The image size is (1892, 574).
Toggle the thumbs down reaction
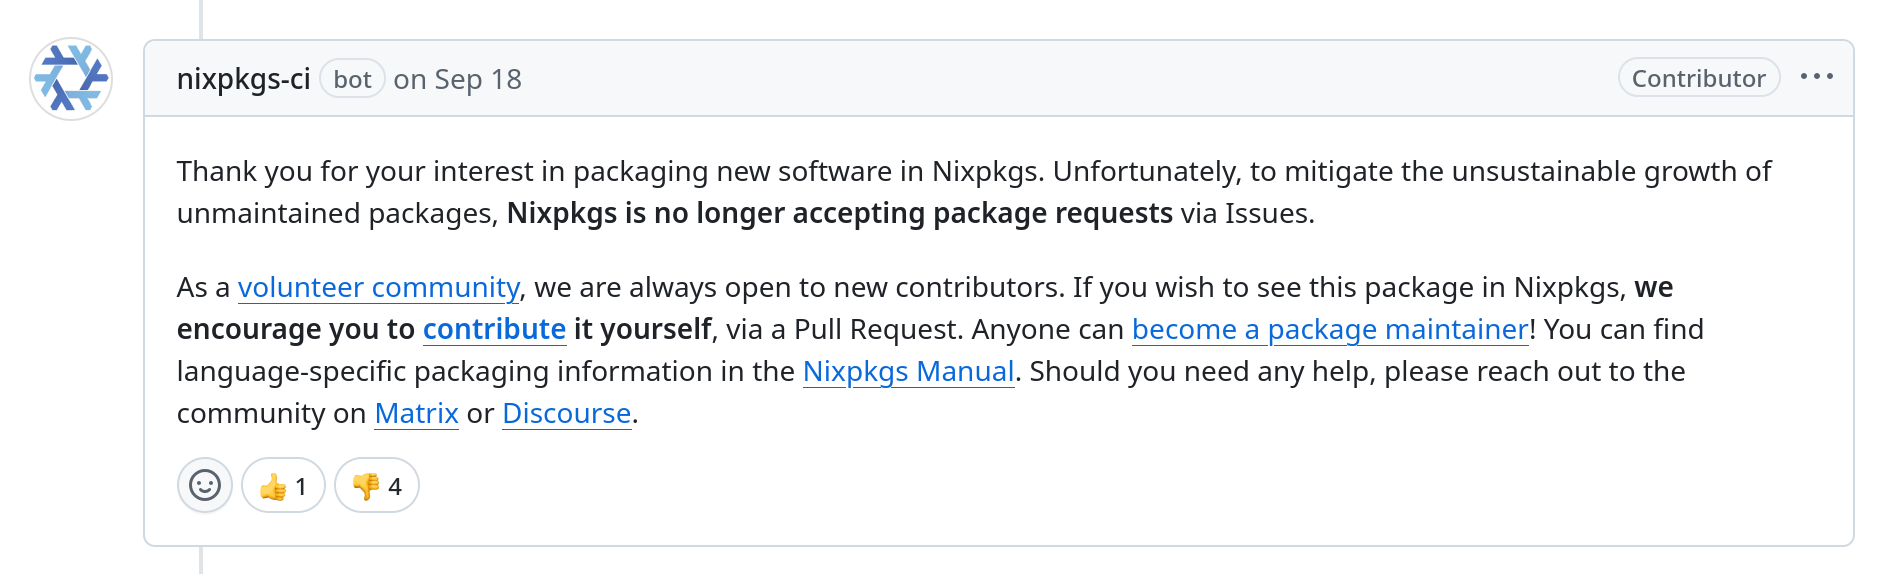pyautogui.click(x=377, y=486)
